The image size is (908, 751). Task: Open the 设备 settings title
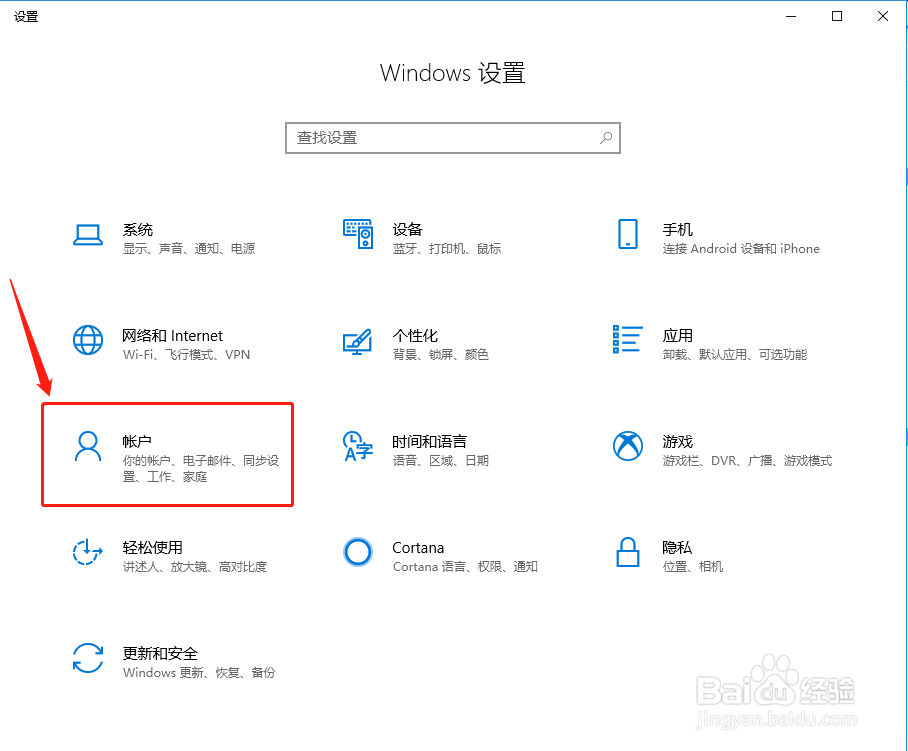click(408, 230)
